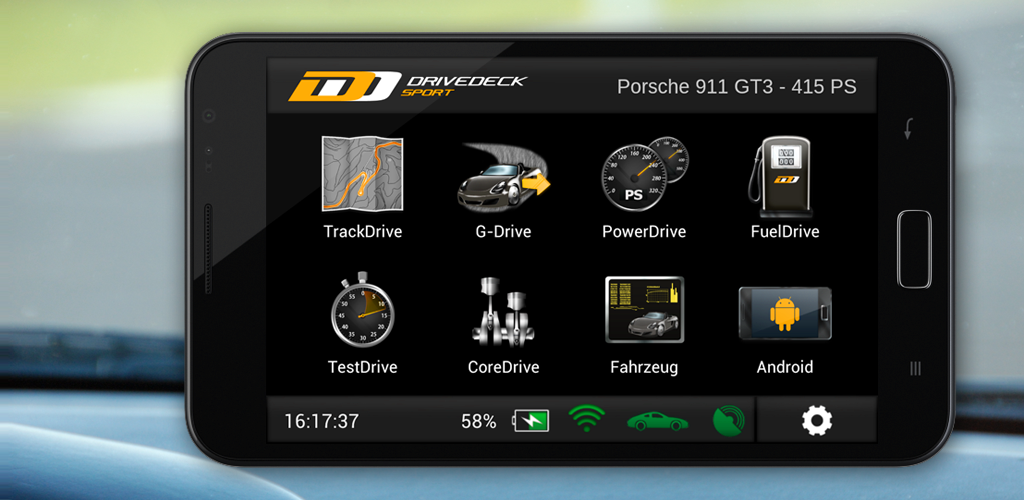Tap the green Wi-Fi status icon
This screenshot has height=500, width=1024.
coord(586,418)
